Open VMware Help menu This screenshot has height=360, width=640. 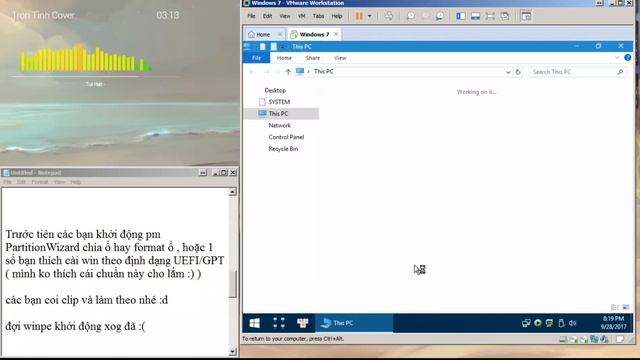[x=337, y=16]
